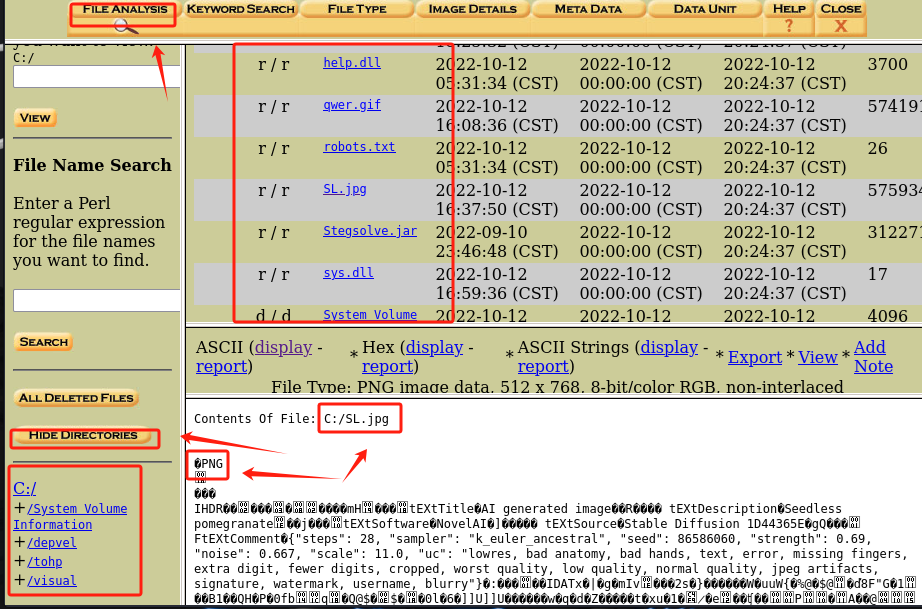The width and height of the screenshot is (922, 609).
Task: Click the ASCII Strings report link
Action: (x=543, y=366)
